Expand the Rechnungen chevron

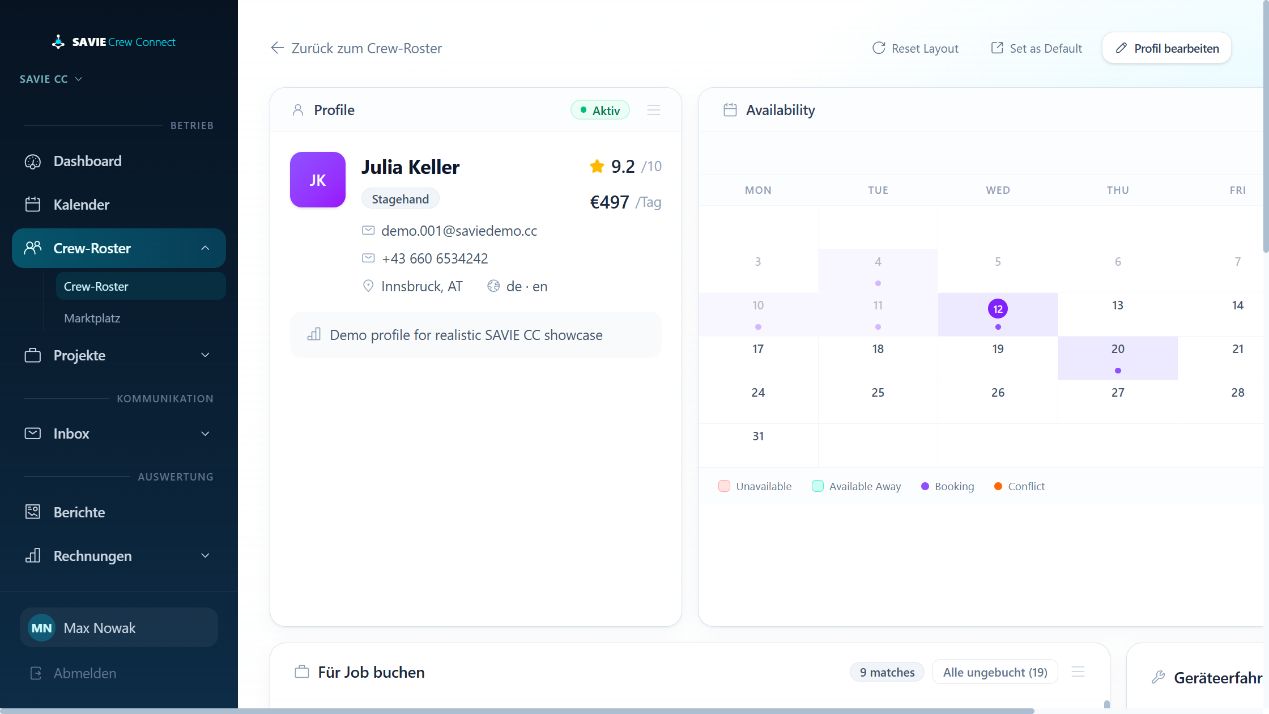(205, 555)
